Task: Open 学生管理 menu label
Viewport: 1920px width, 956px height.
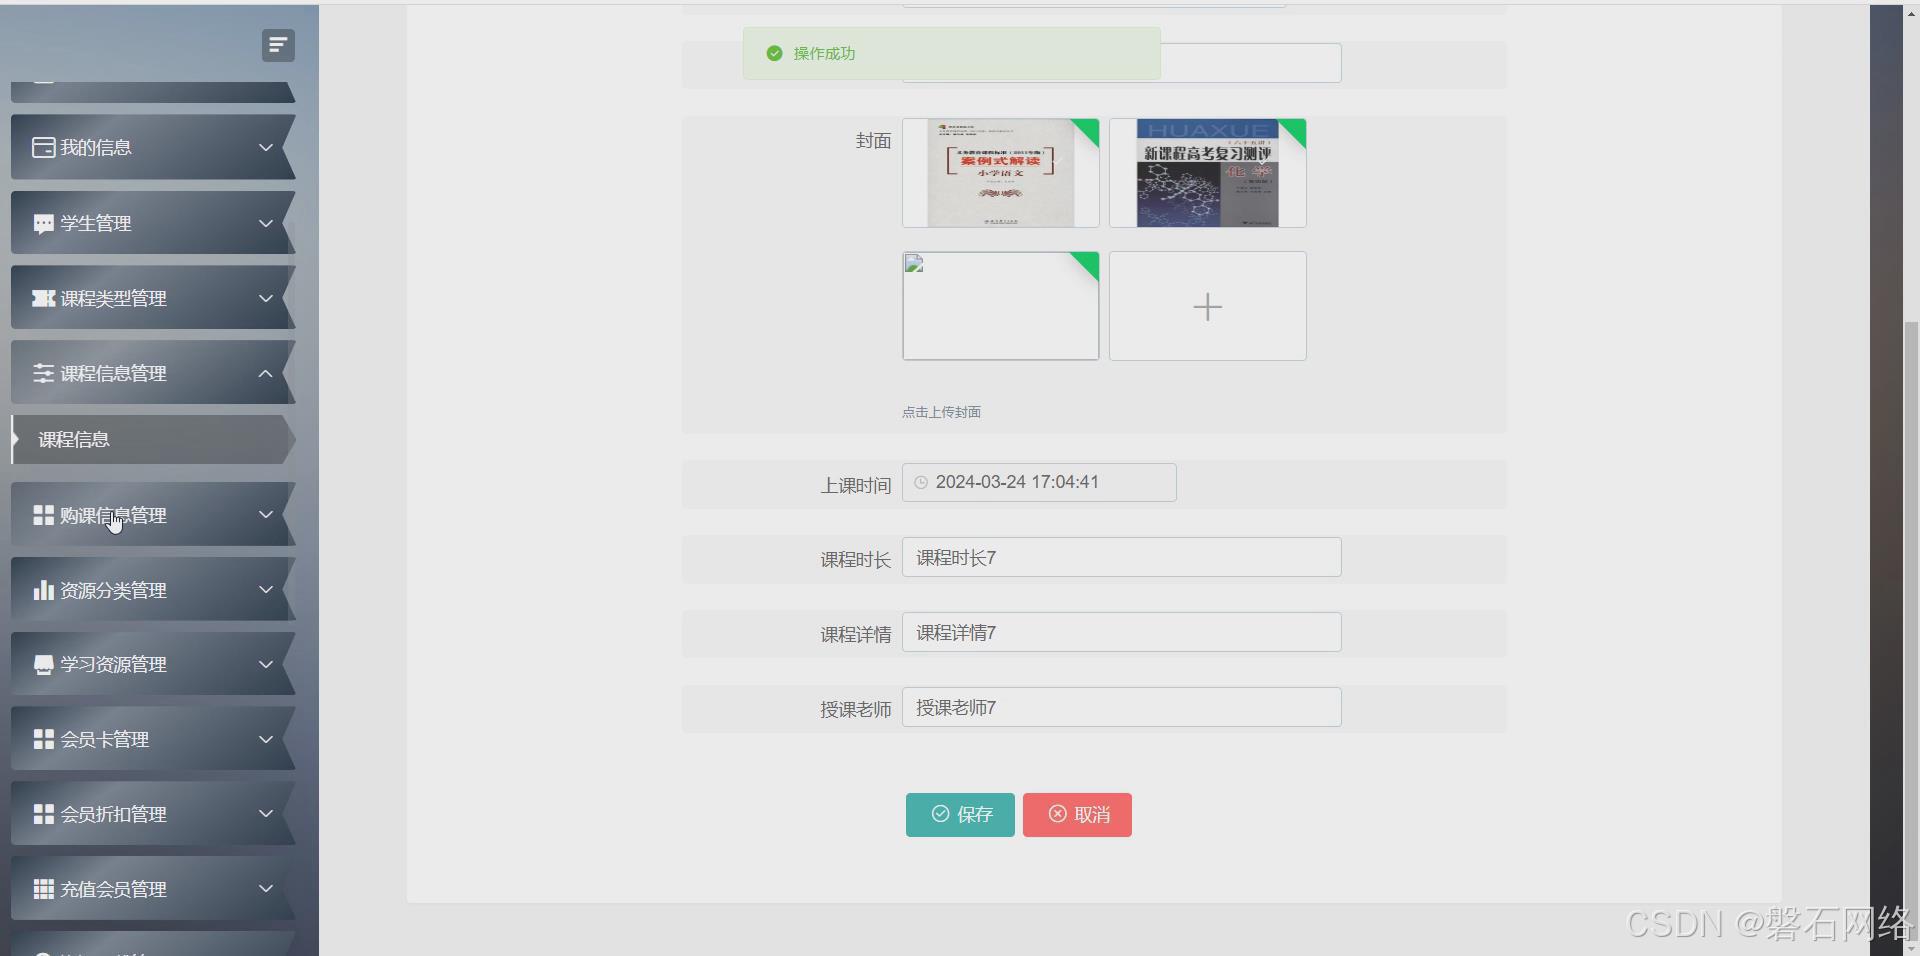Action: click(x=96, y=223)
